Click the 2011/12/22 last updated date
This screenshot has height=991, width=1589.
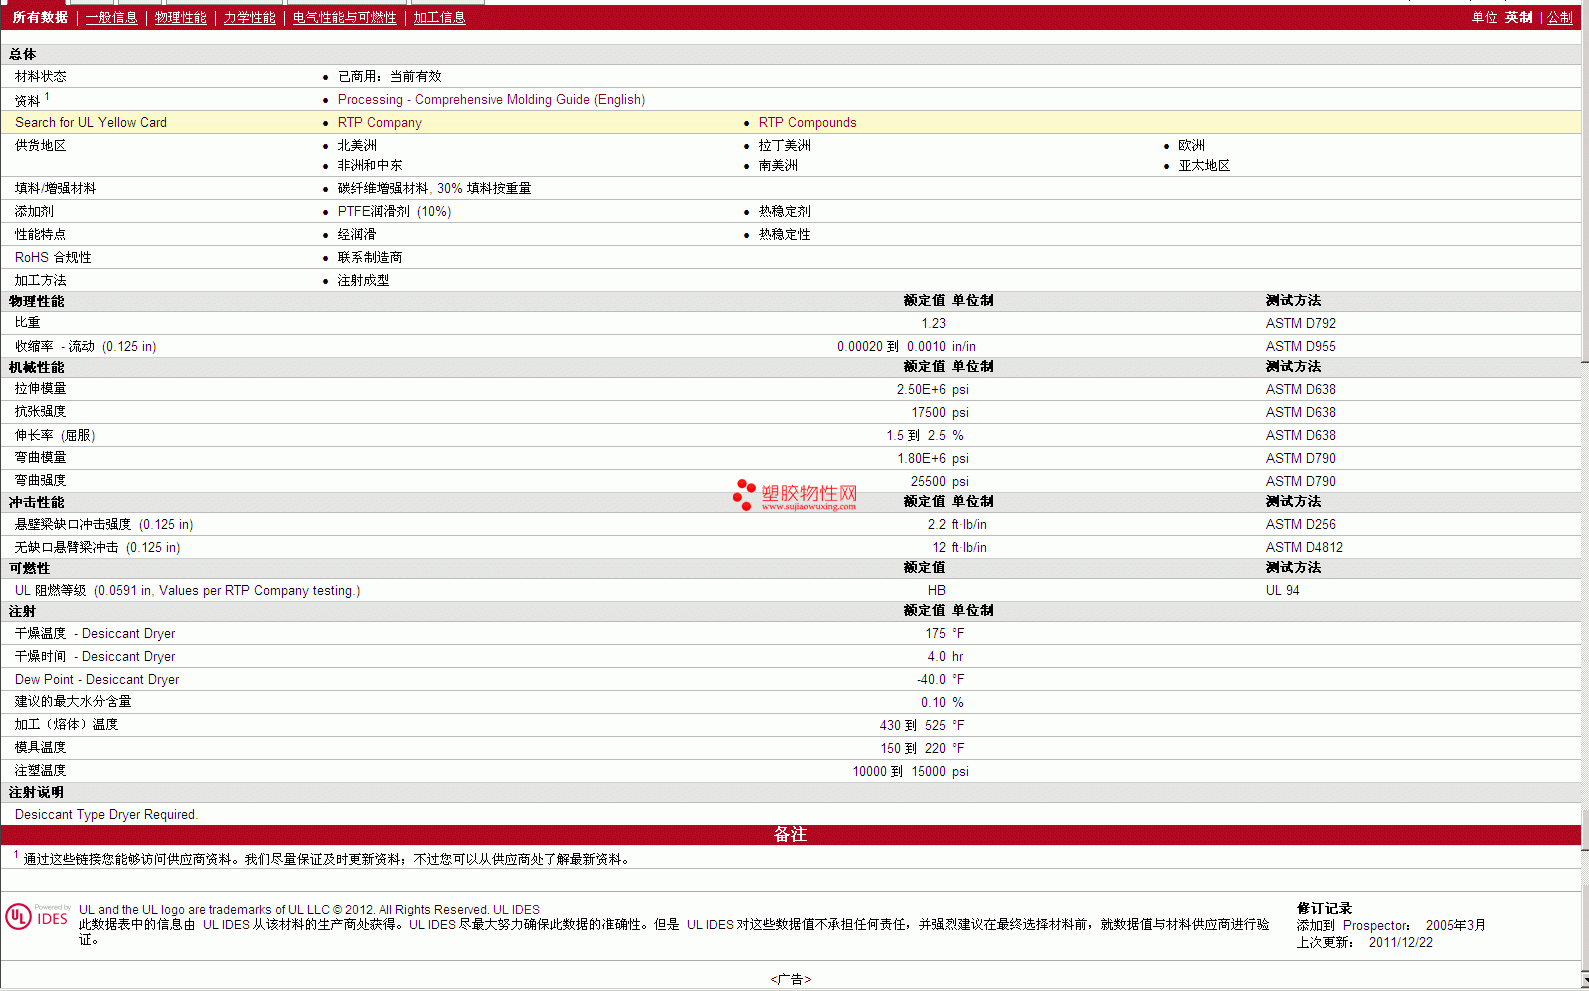[x=1400, y=942]
